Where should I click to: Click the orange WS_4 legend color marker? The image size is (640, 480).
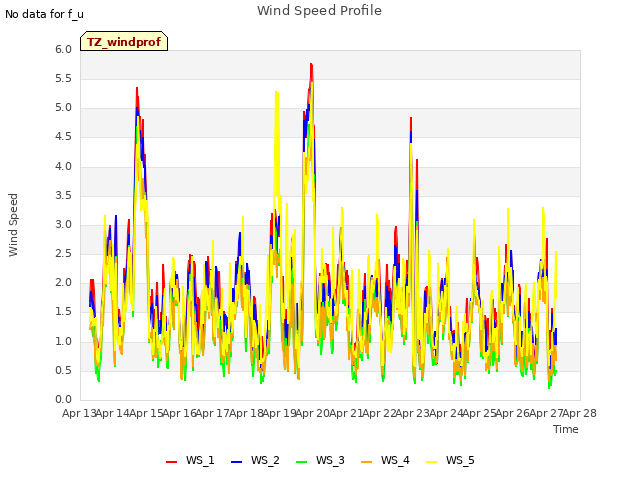pos(367,462)
